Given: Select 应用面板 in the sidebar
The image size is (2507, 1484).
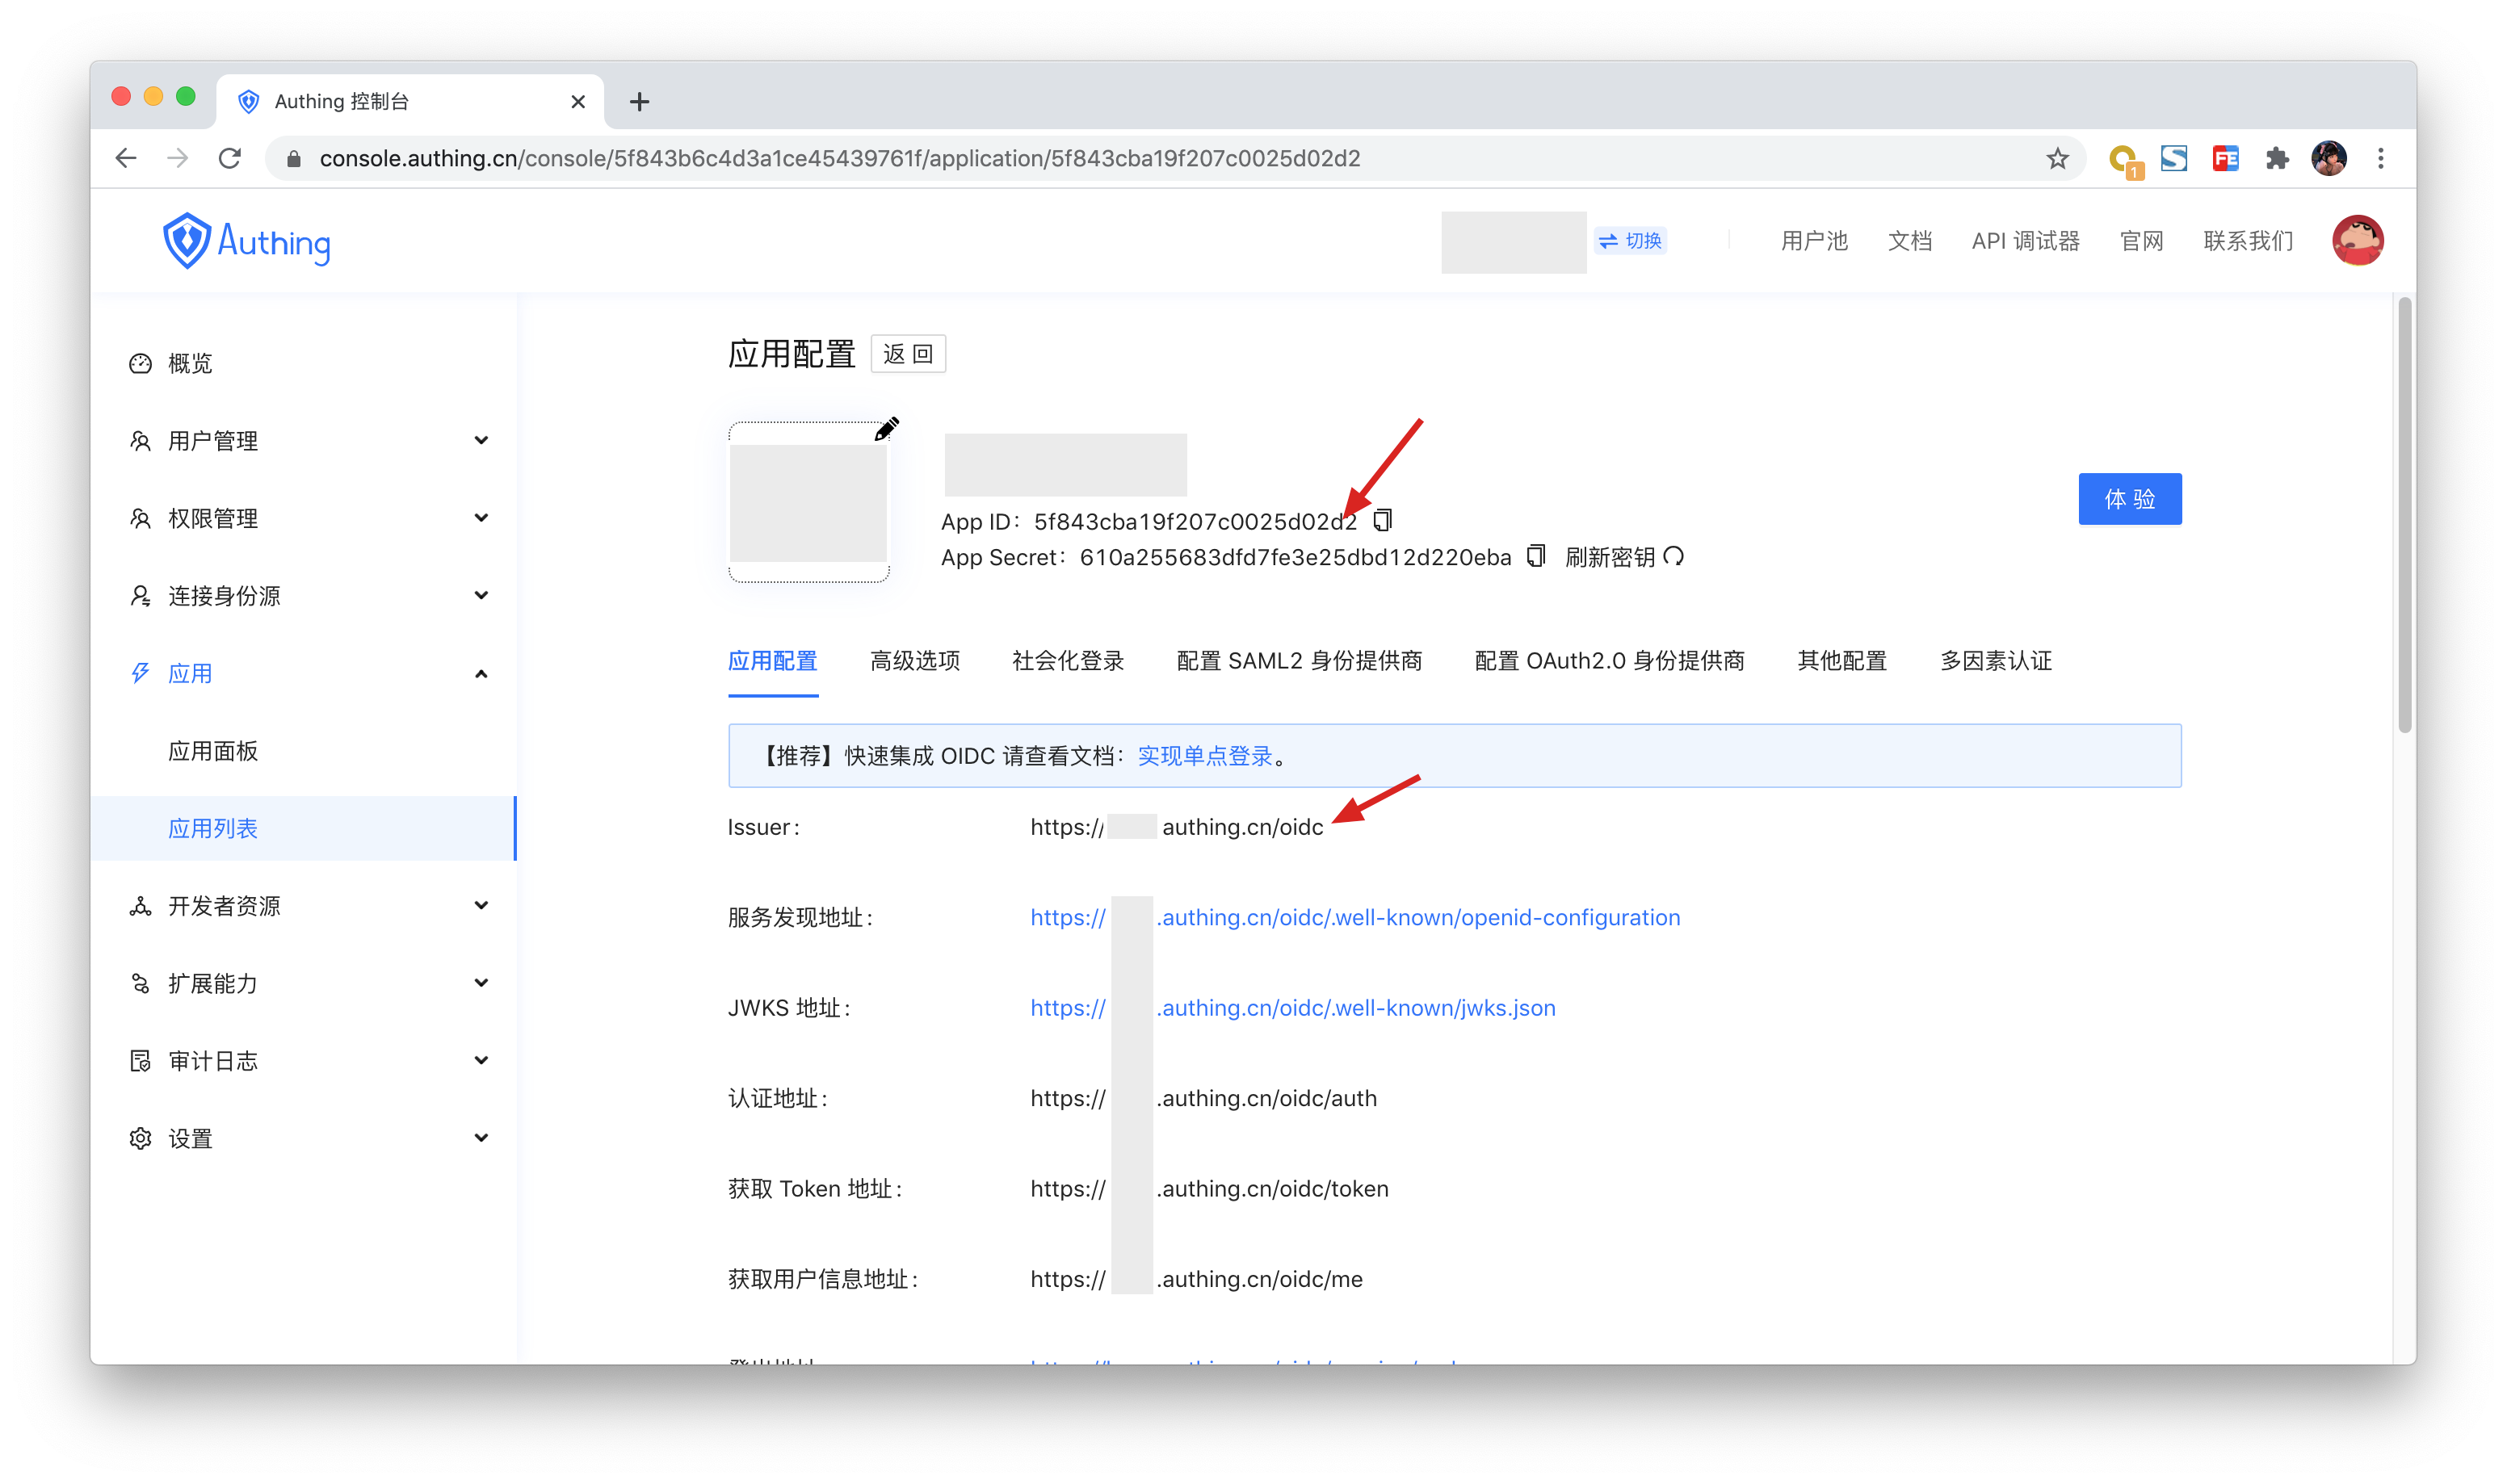Looking at the screenshot, I should [x=213, y=751].
